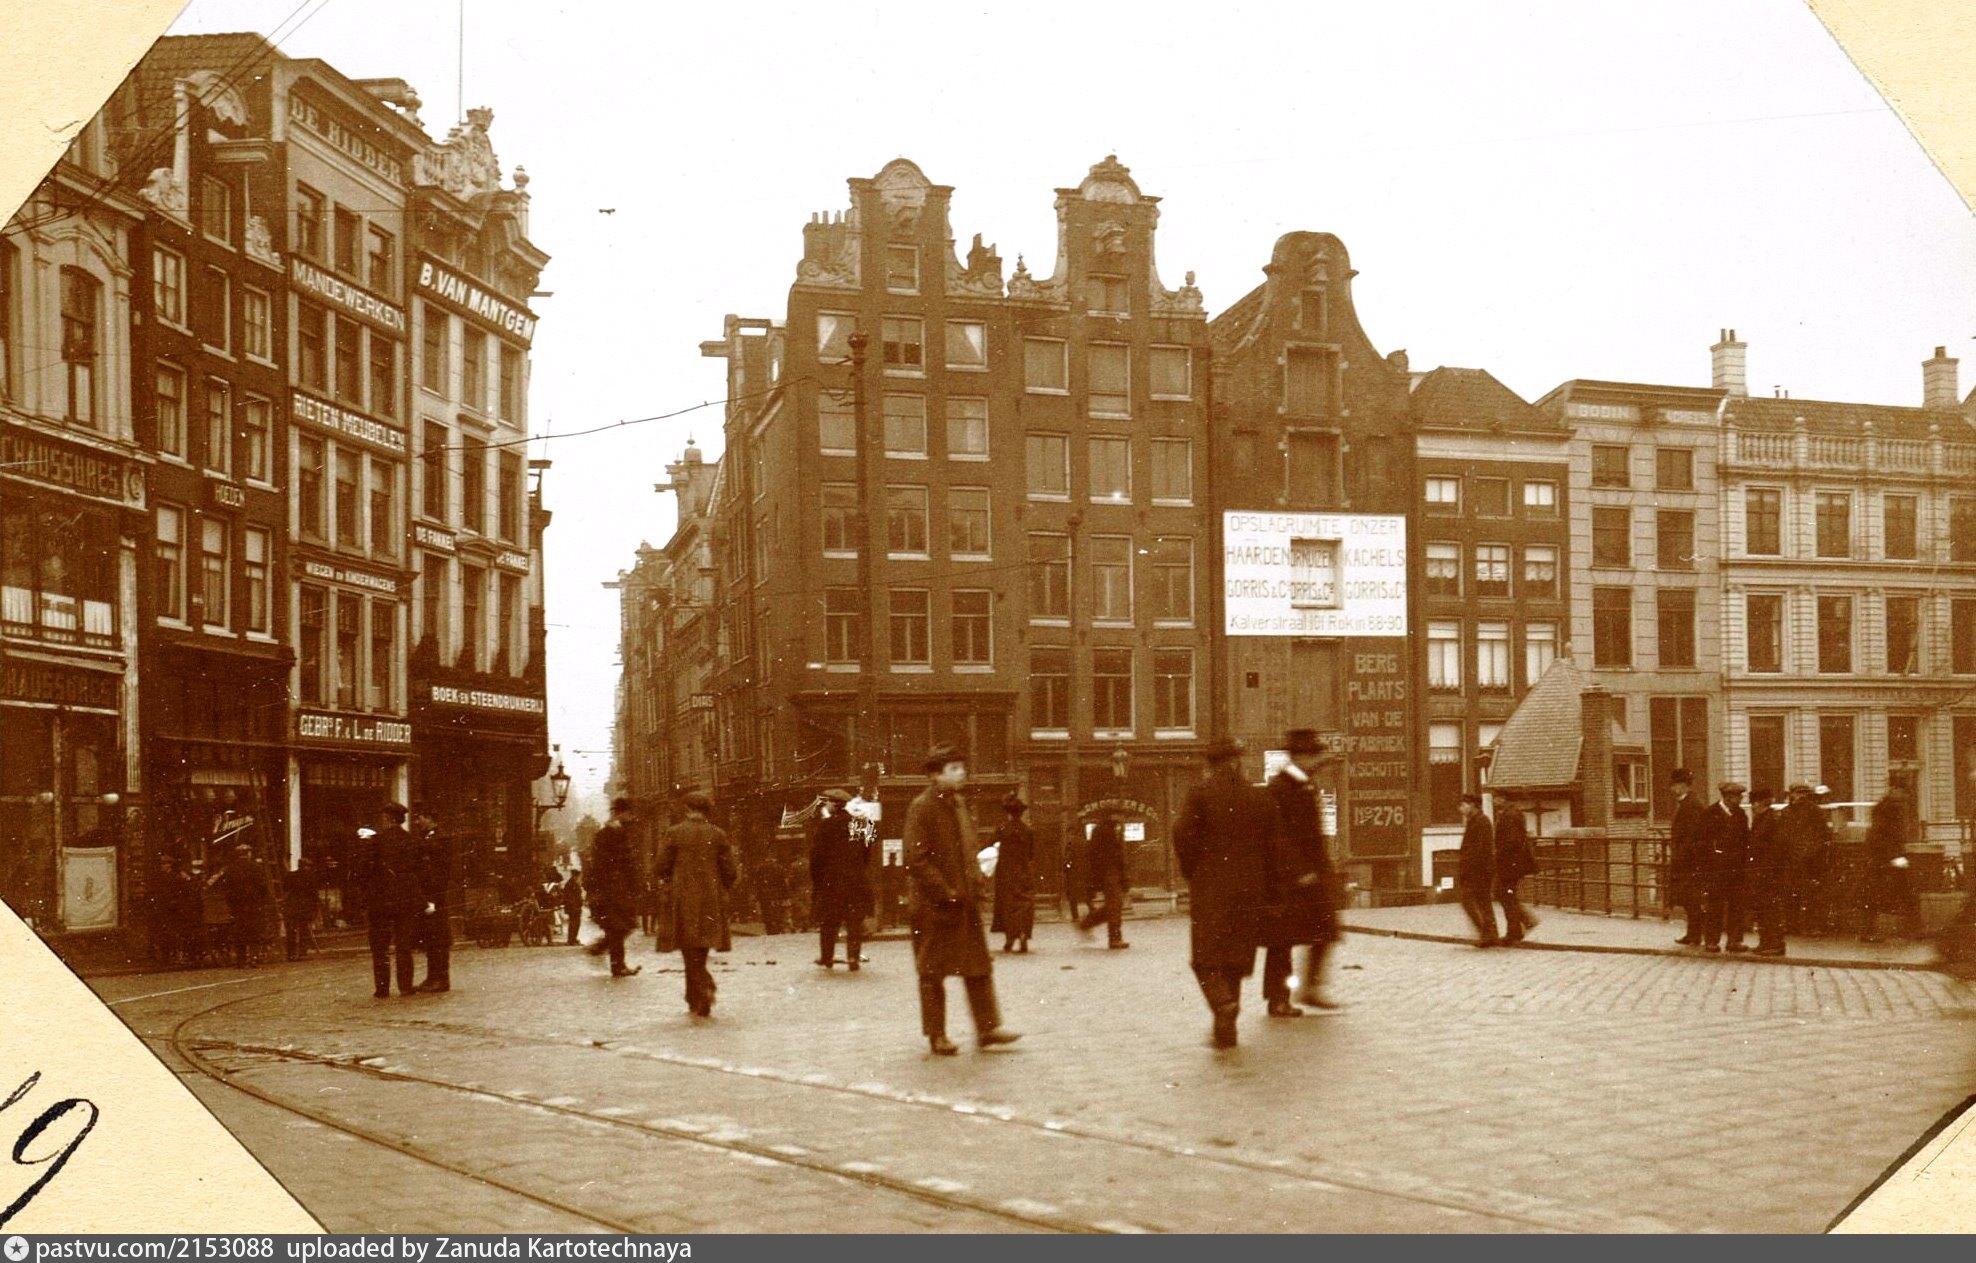Click the white Haarden Kachels billboard
Image resolution: width=1976 pixels, height=1263 pixels.
point(1314,574)
